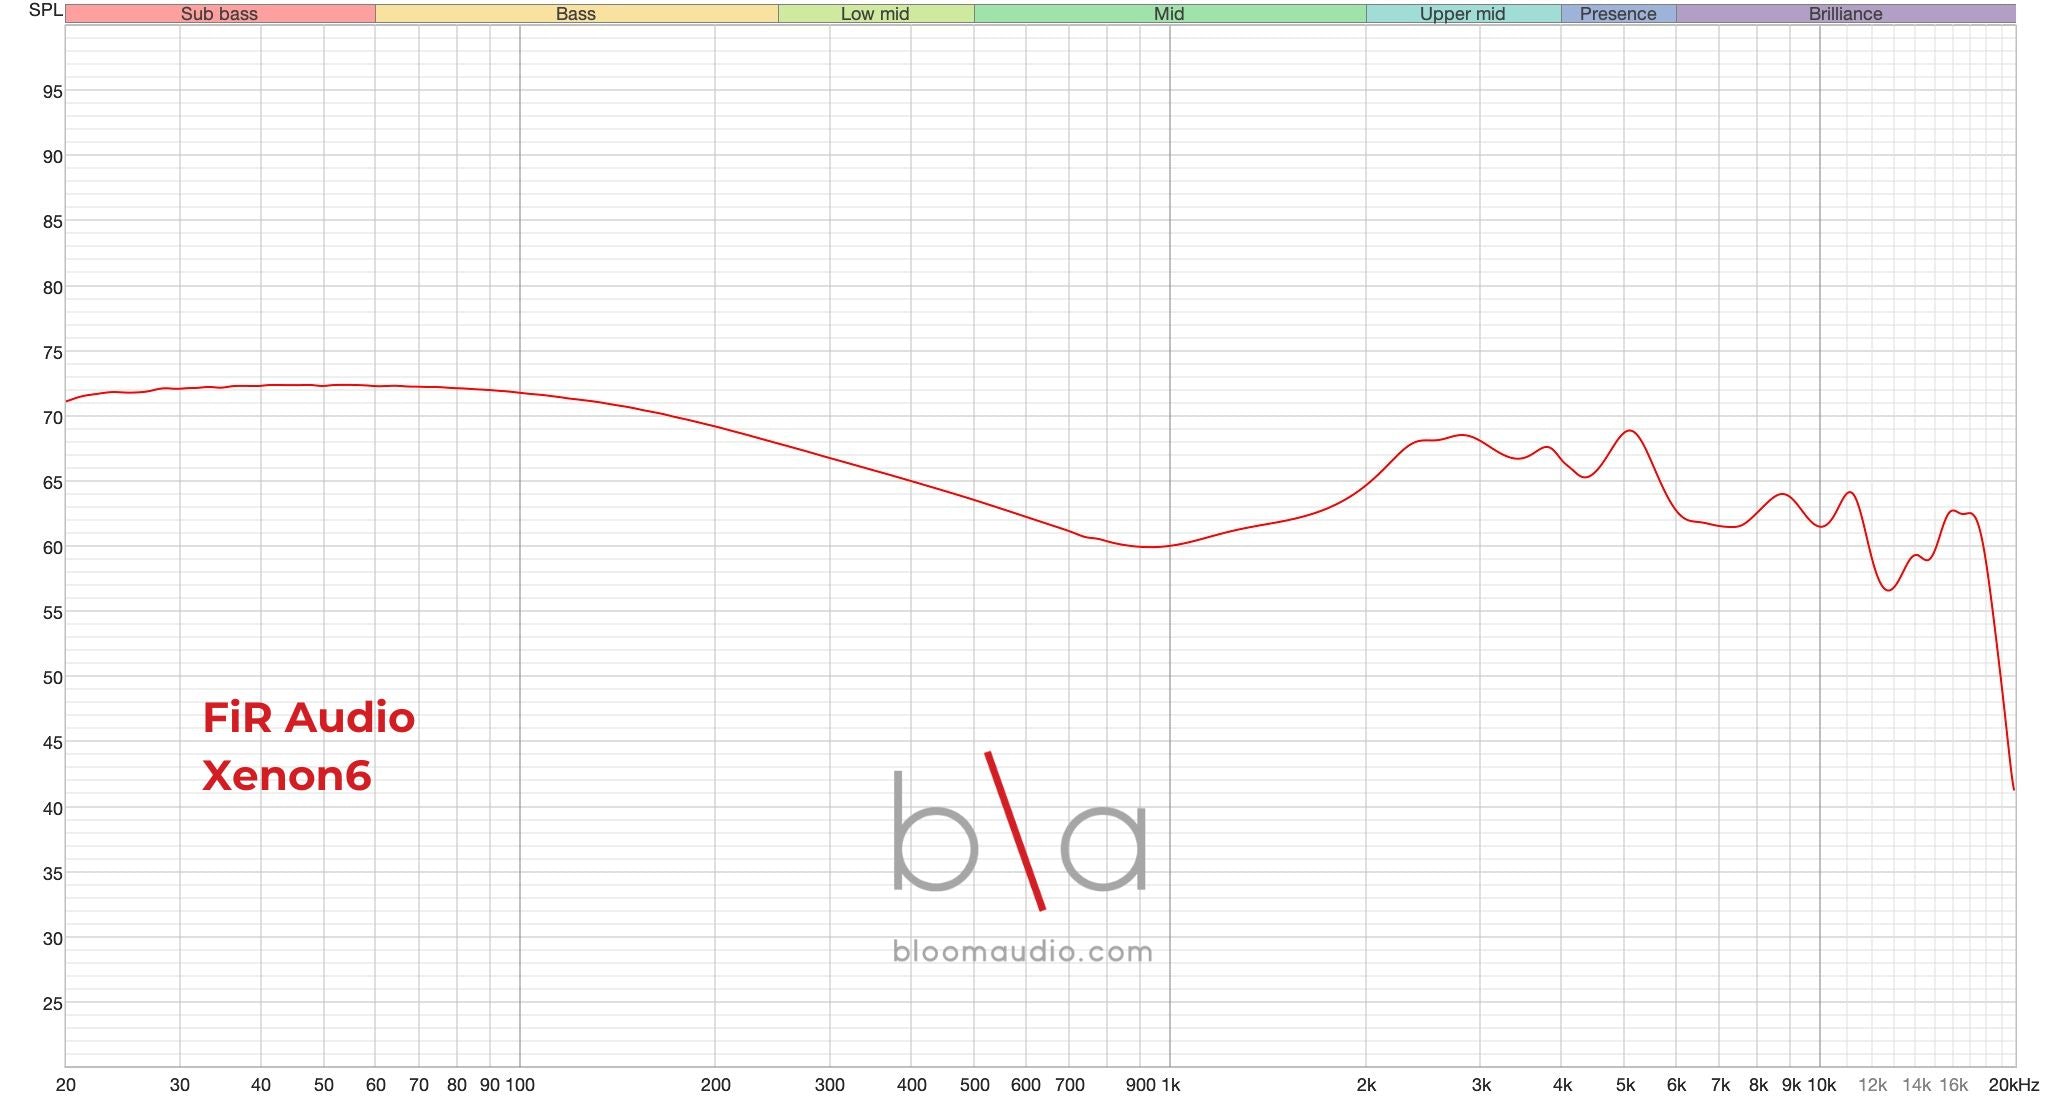
Task: Click the 25 dB y-axis label
Action: pos(52,1004)
